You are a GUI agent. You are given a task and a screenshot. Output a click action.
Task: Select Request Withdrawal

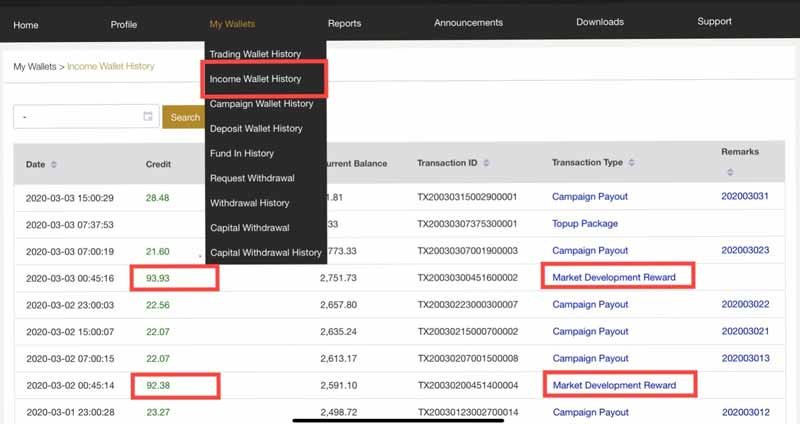tap(252, 178)
